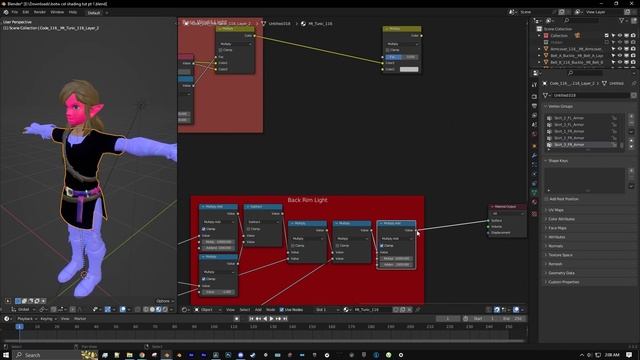Click the pin icon in node editor header
This screenshot has height=360, width=640.
click(418, 310)
